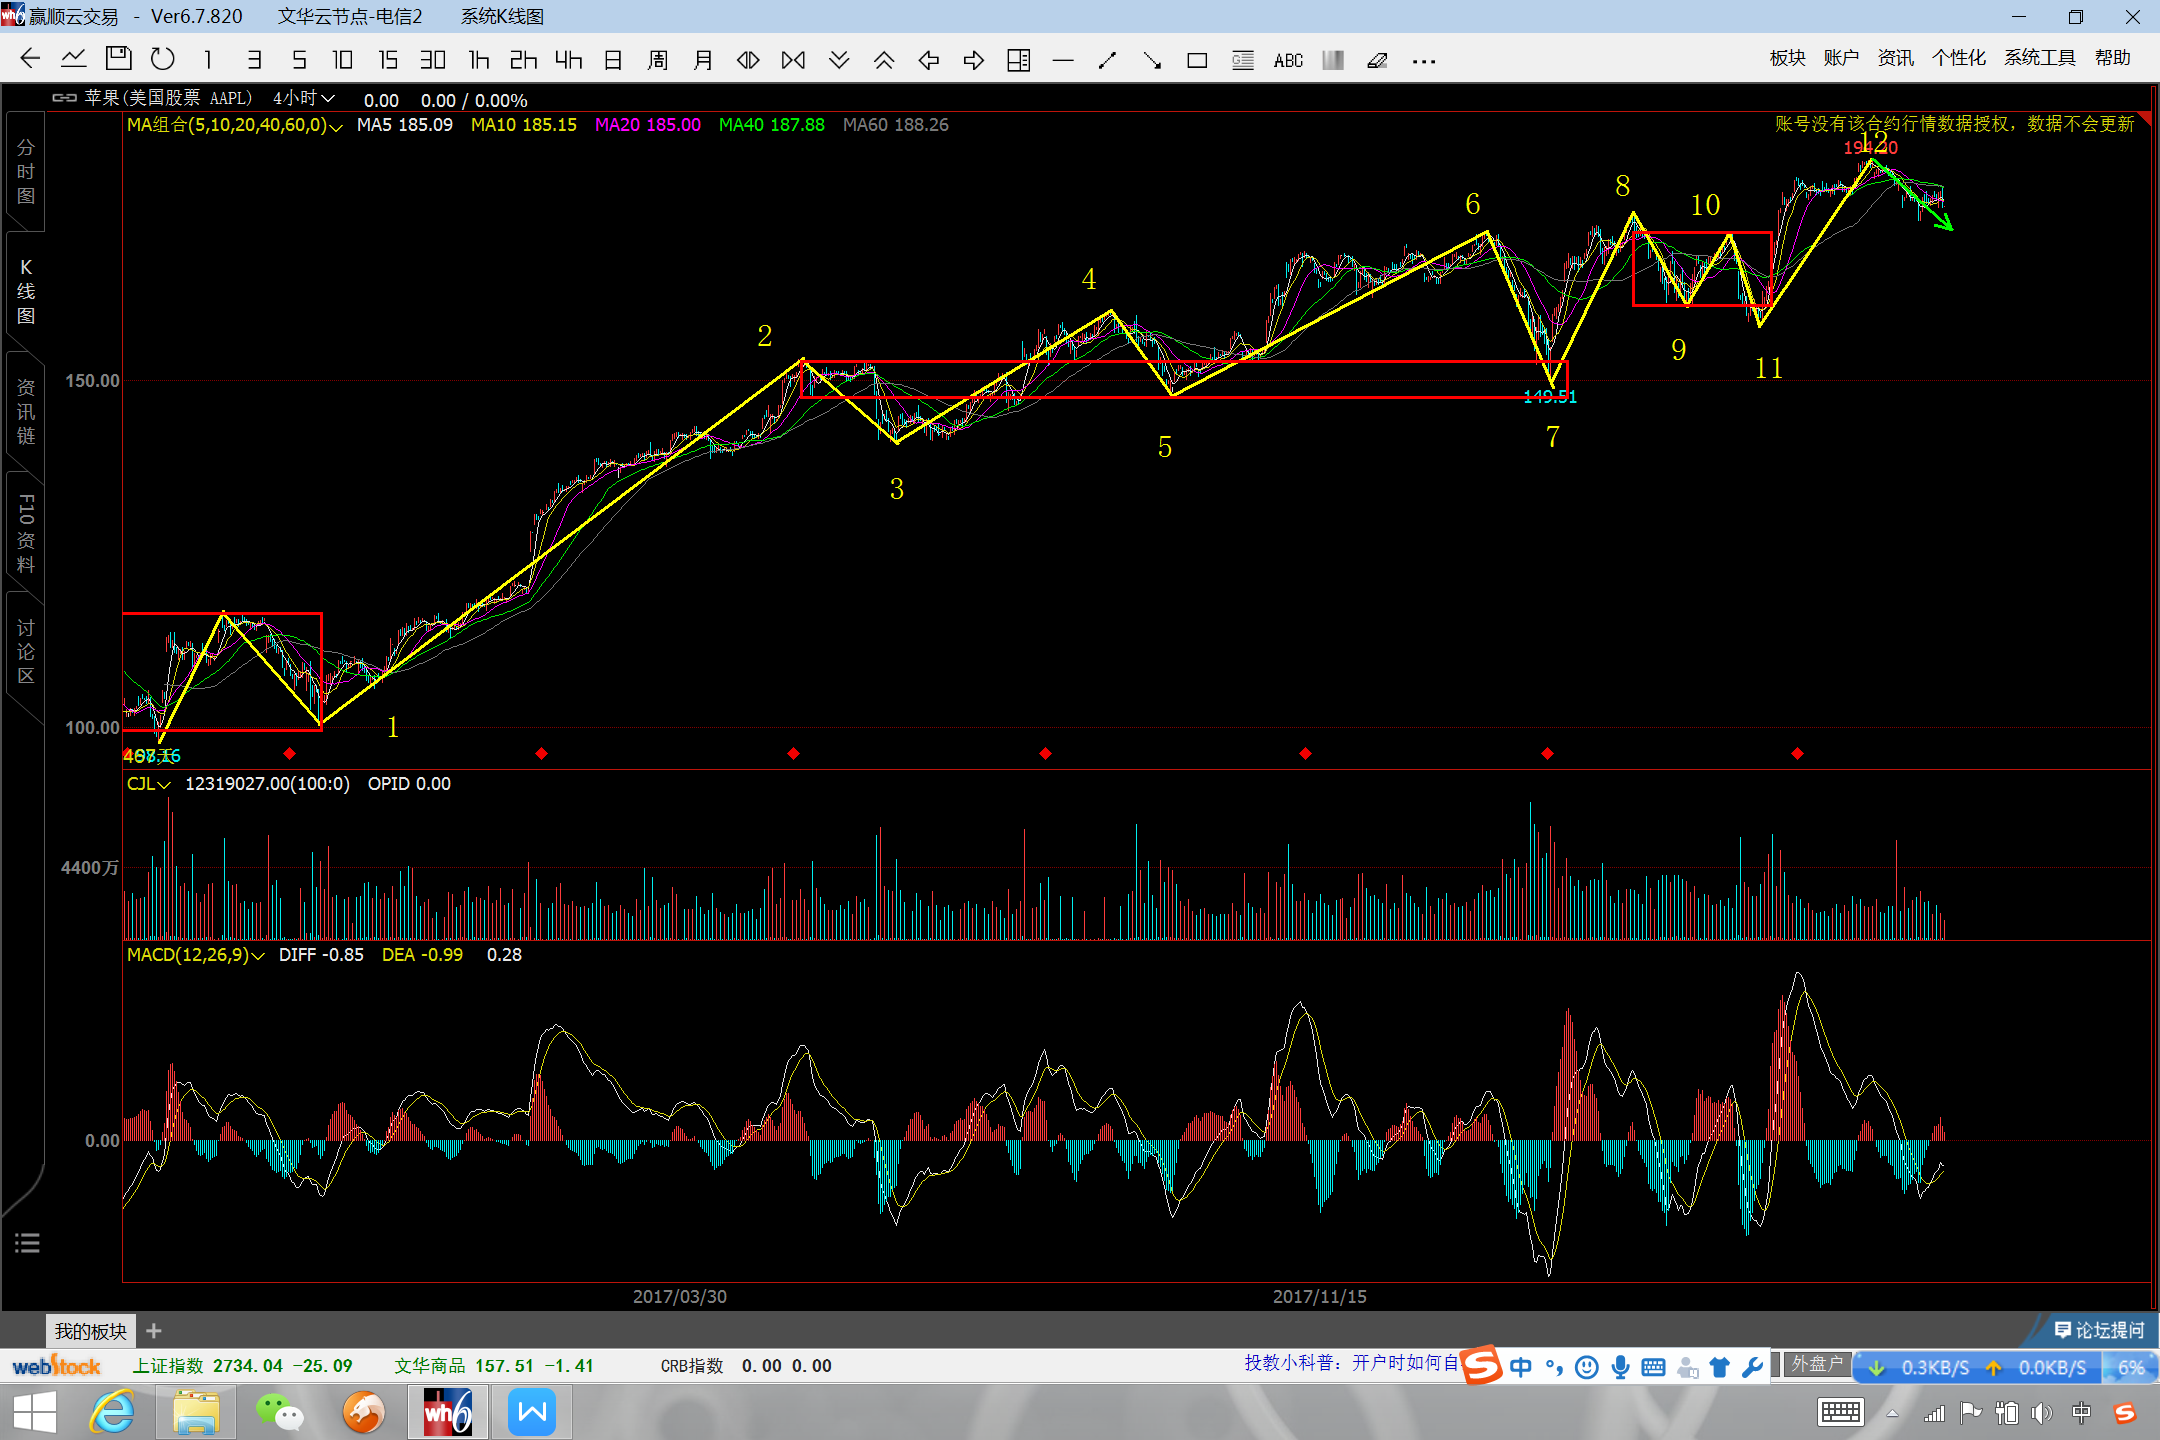Click the 论坛提问 button
This screenshot has width=2160, height=1440.
2099,1330
